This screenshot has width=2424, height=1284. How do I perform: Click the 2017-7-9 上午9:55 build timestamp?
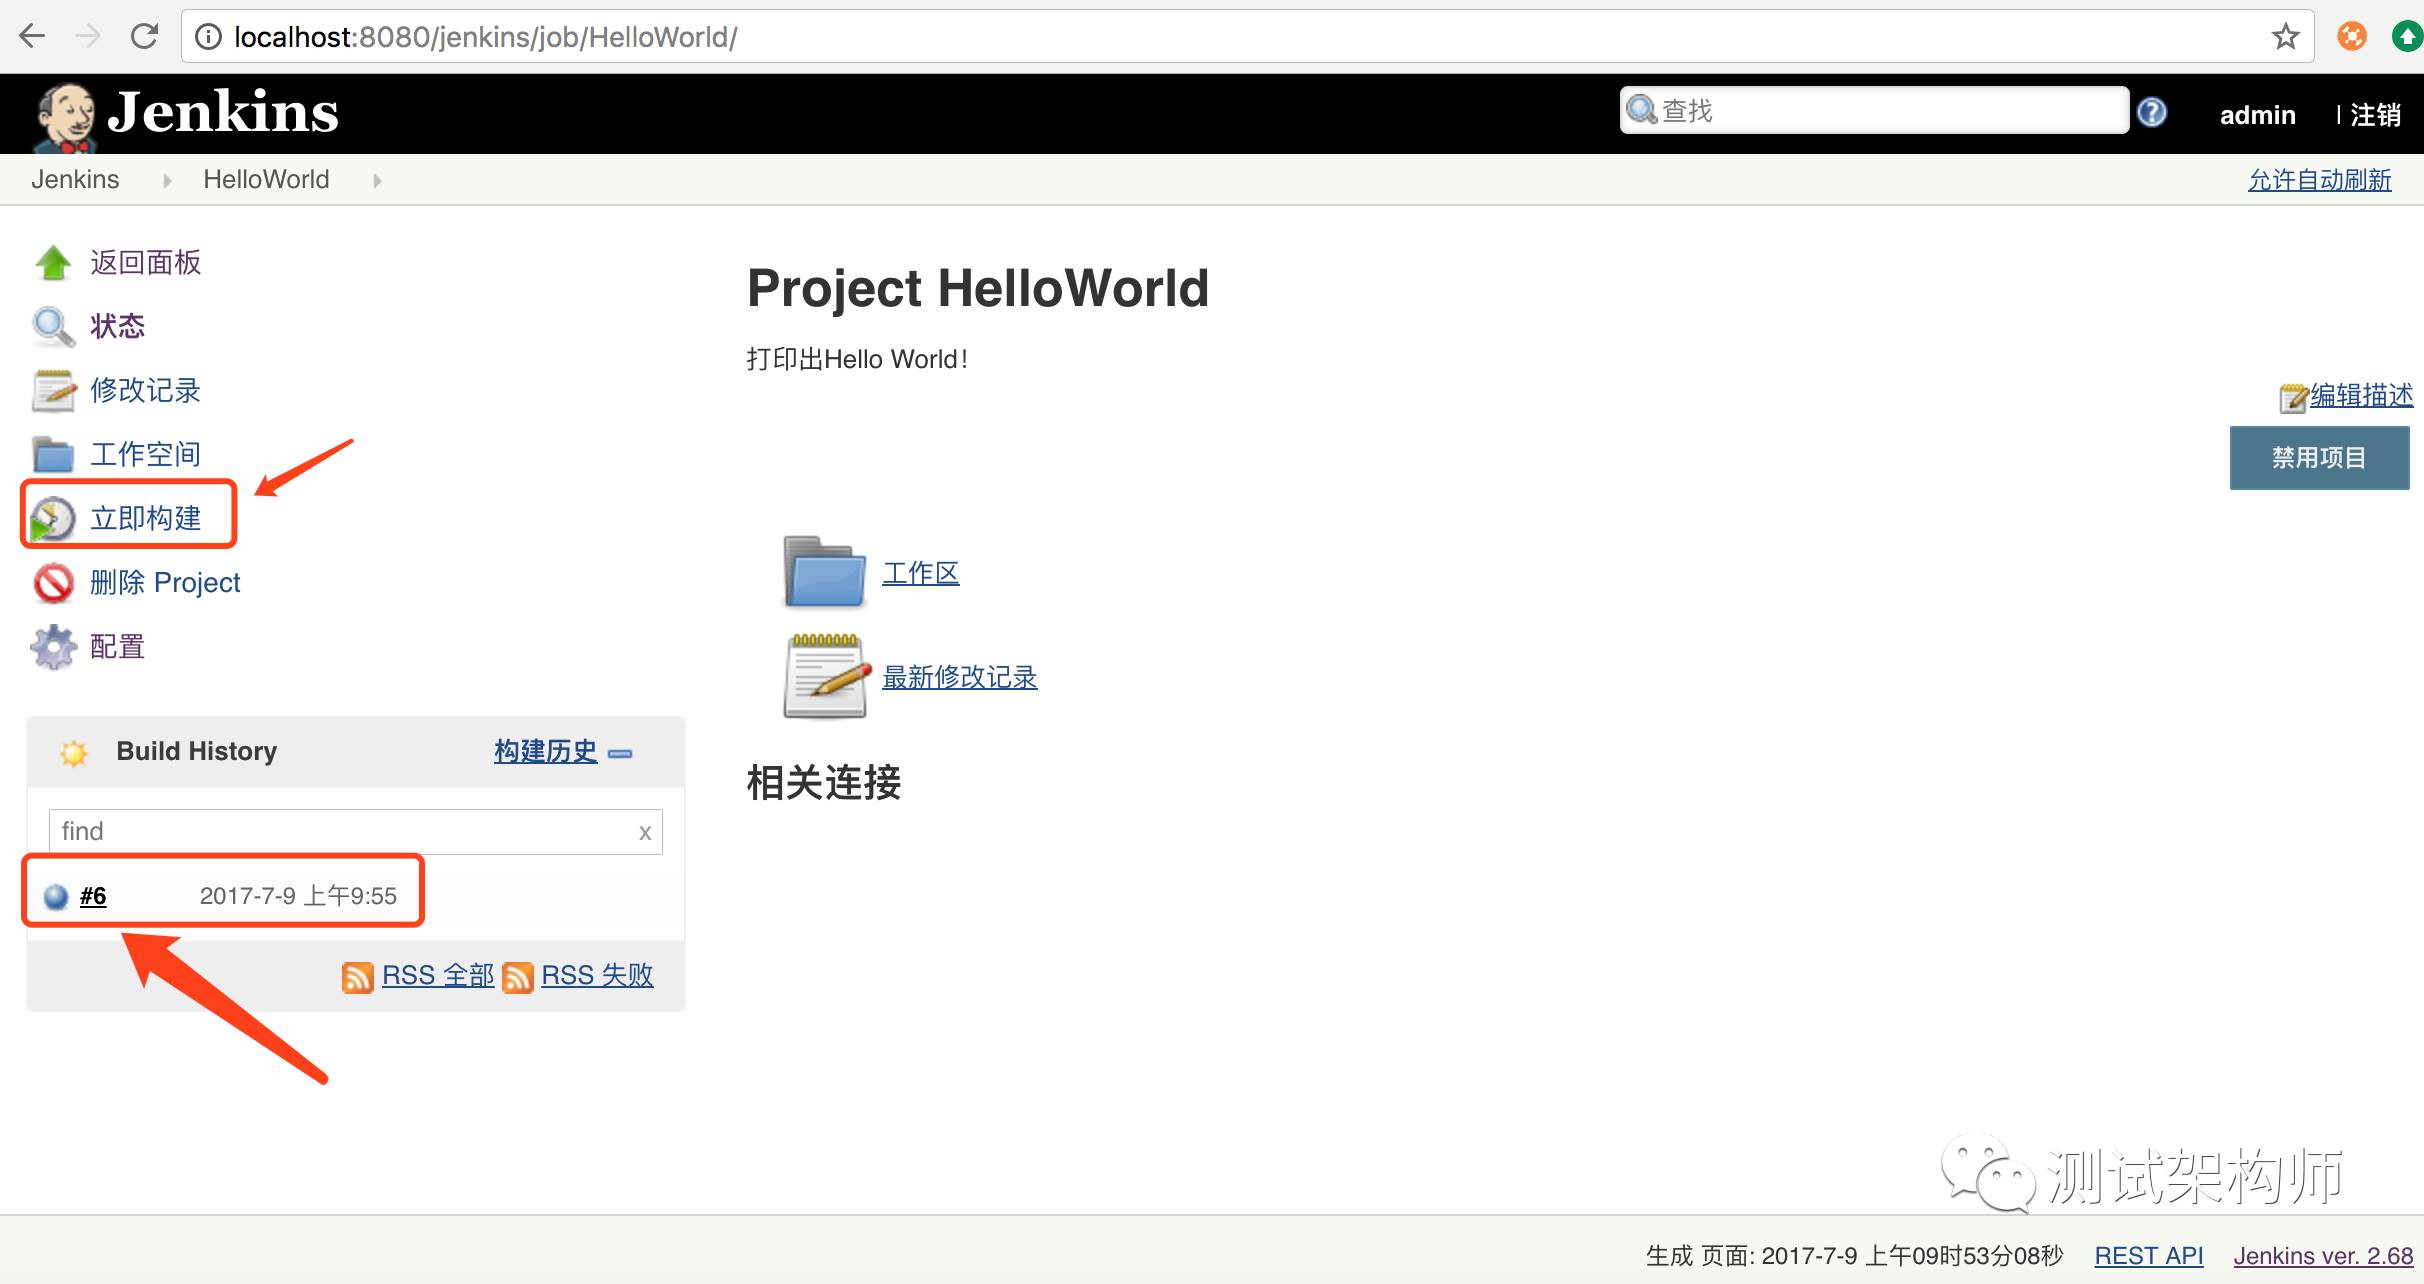298,896
